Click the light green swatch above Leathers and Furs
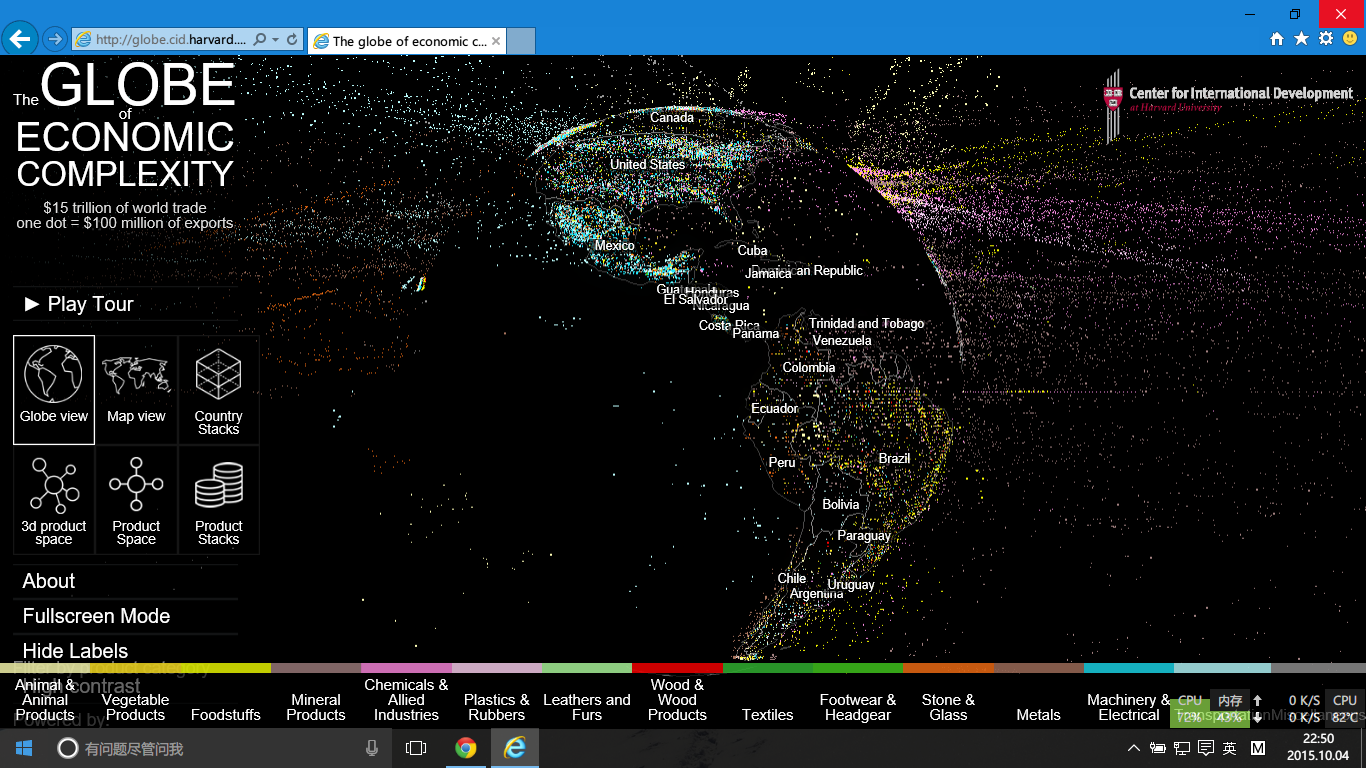The width and height of the screenshot is (1366, 768). (x=587, y=668)
